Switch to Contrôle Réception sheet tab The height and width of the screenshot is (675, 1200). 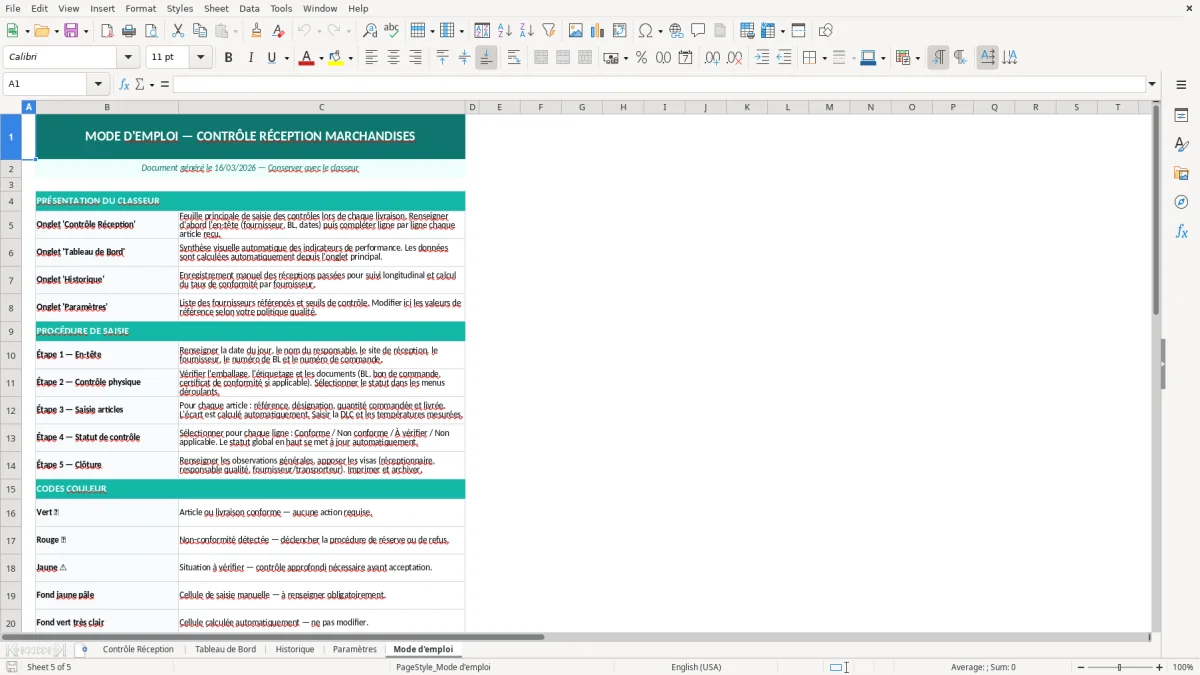click(138, 649)
